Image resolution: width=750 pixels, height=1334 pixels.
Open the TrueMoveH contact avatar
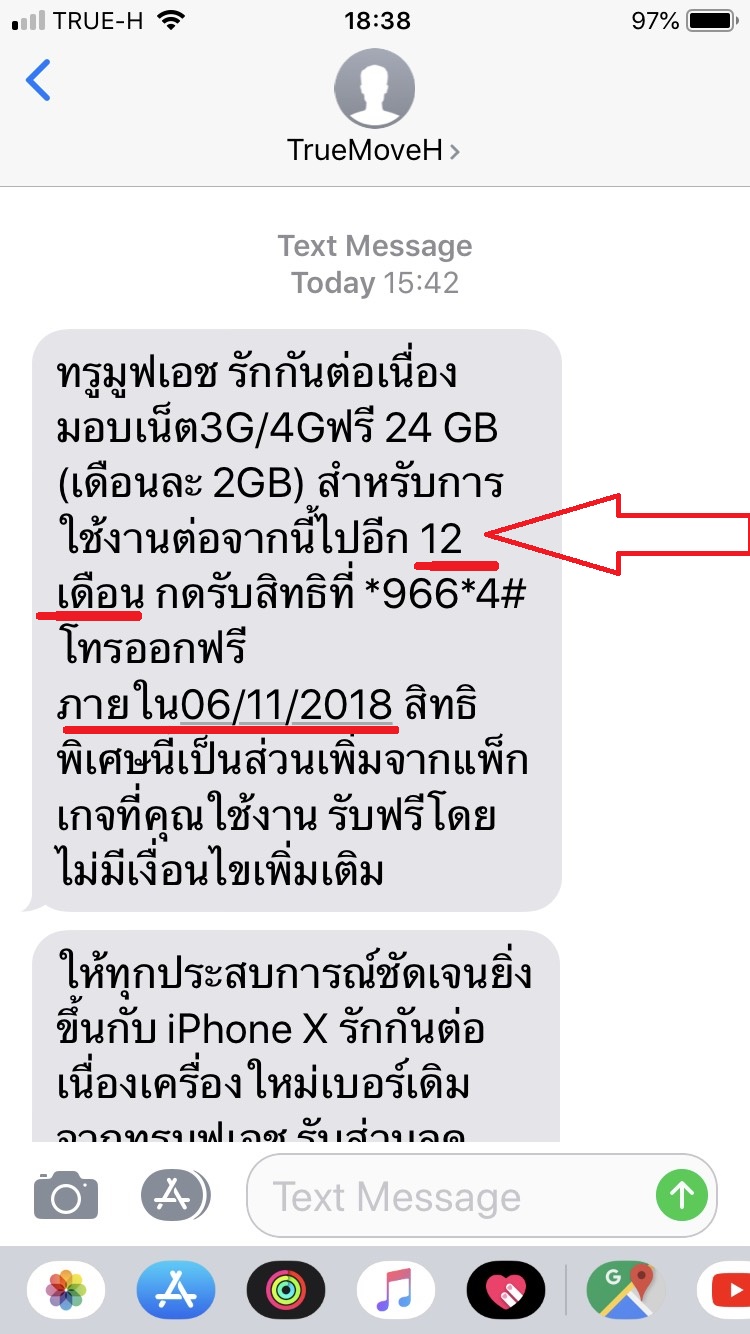(x=374, y=88)
